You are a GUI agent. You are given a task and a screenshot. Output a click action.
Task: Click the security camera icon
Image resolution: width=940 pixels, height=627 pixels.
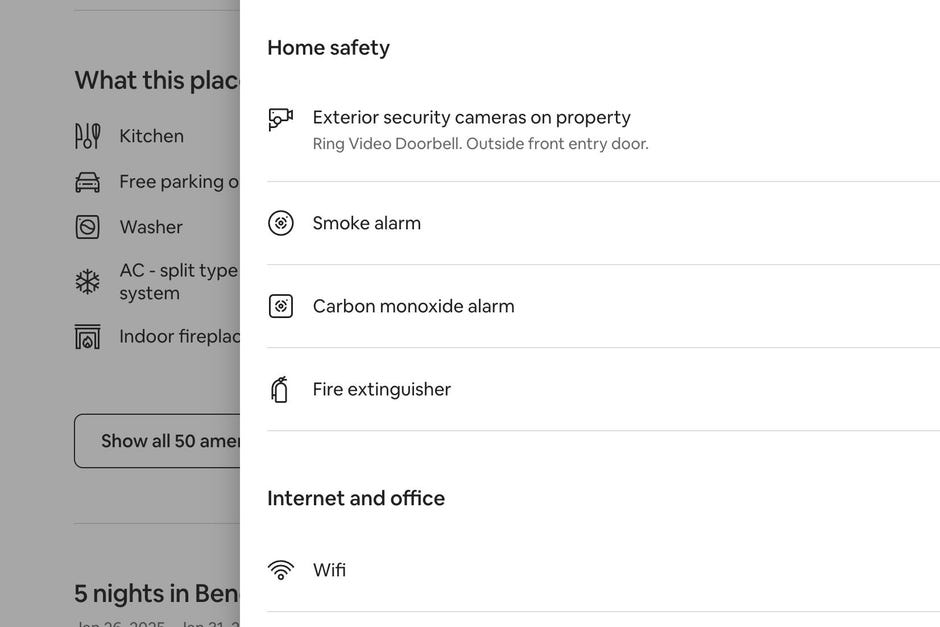click(x=281, y=119)
